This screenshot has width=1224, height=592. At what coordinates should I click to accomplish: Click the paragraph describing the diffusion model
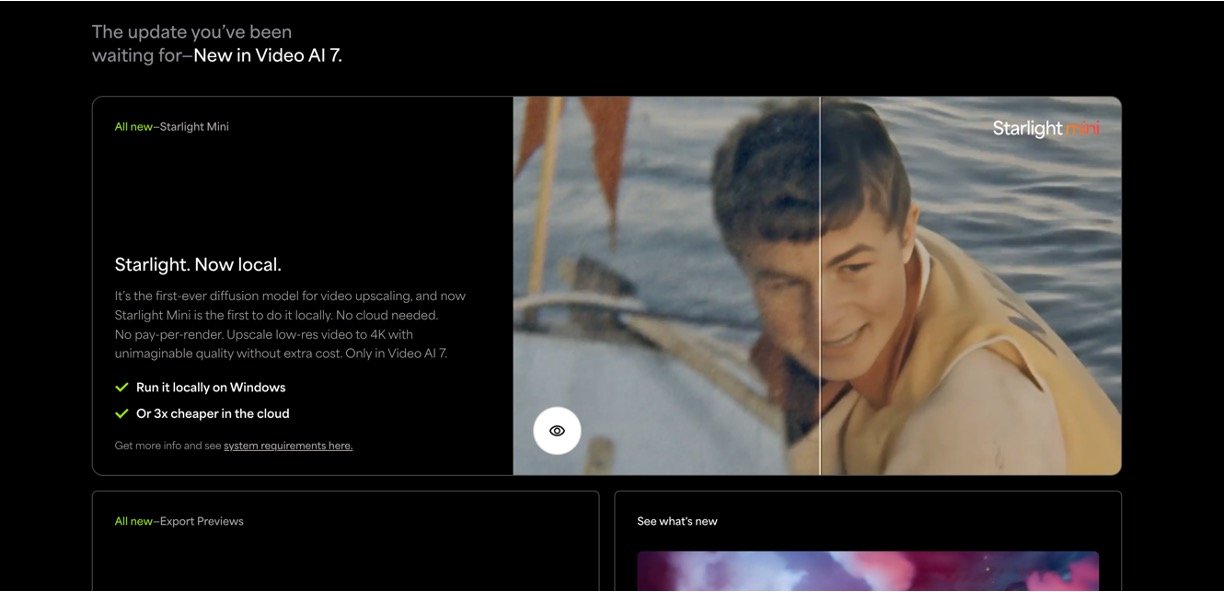click(290, 325)
